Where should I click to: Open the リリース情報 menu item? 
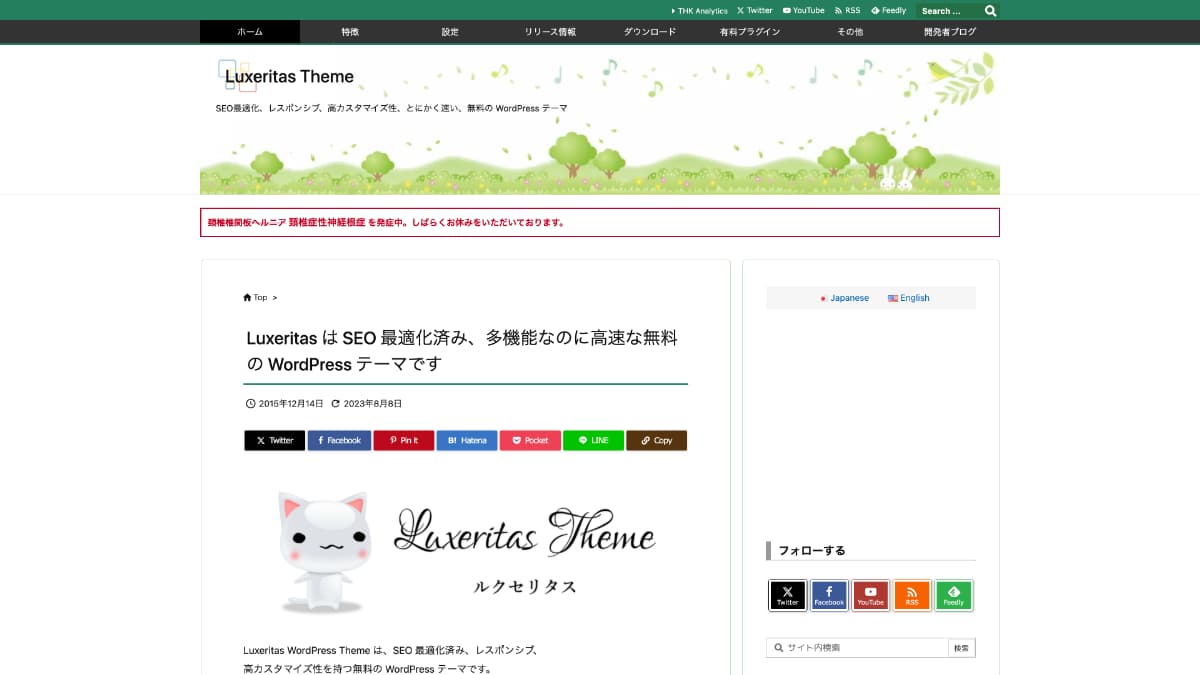click(550, 32)
